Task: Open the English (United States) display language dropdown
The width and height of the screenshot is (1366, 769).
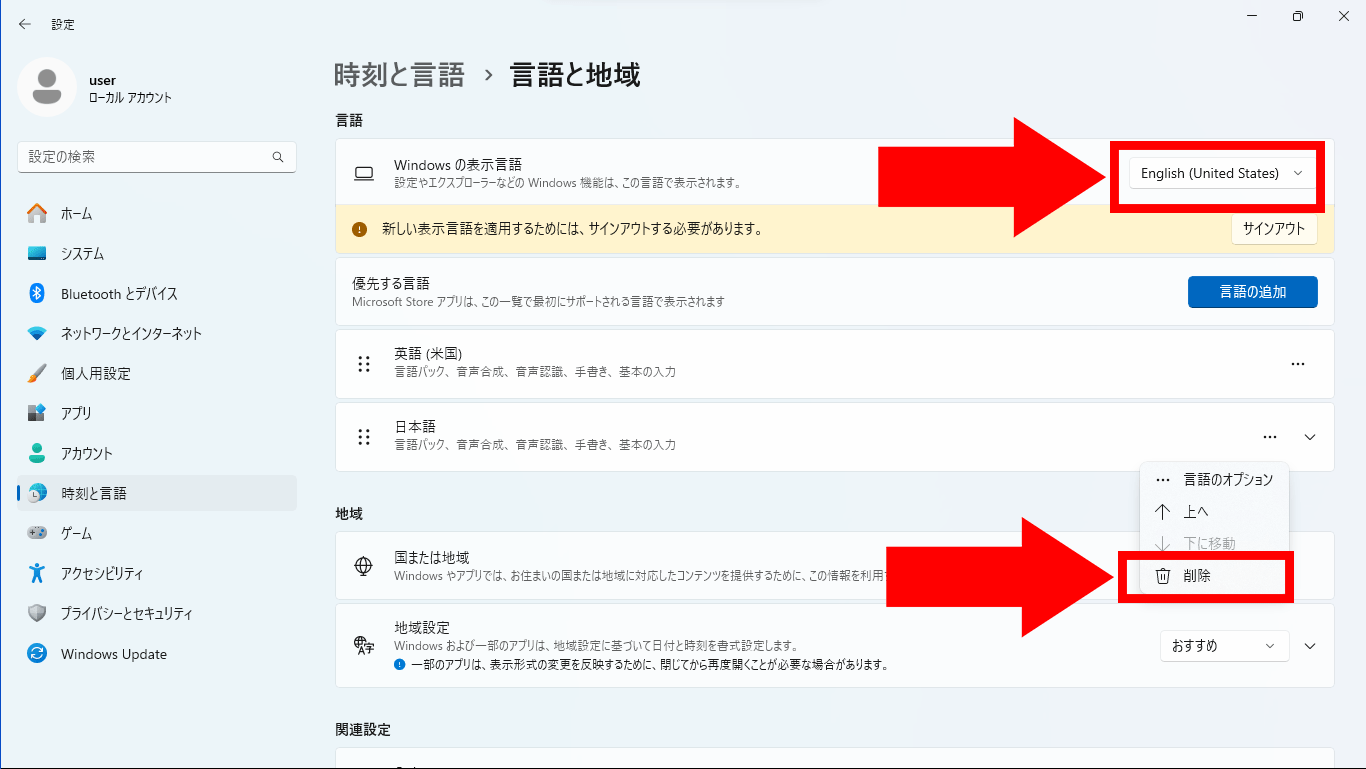Action: tap(1221, 172)
